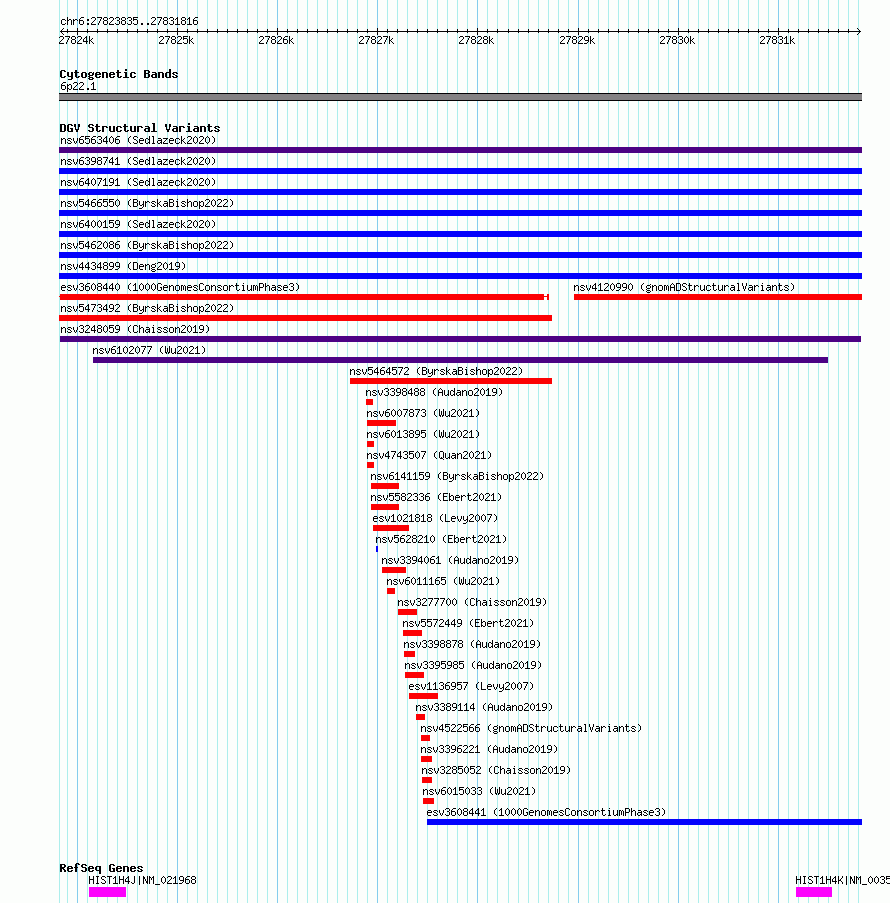Click the magenta HIST1H4K gene block
This screenshot has width=890, height=903.
coord(814,892)
